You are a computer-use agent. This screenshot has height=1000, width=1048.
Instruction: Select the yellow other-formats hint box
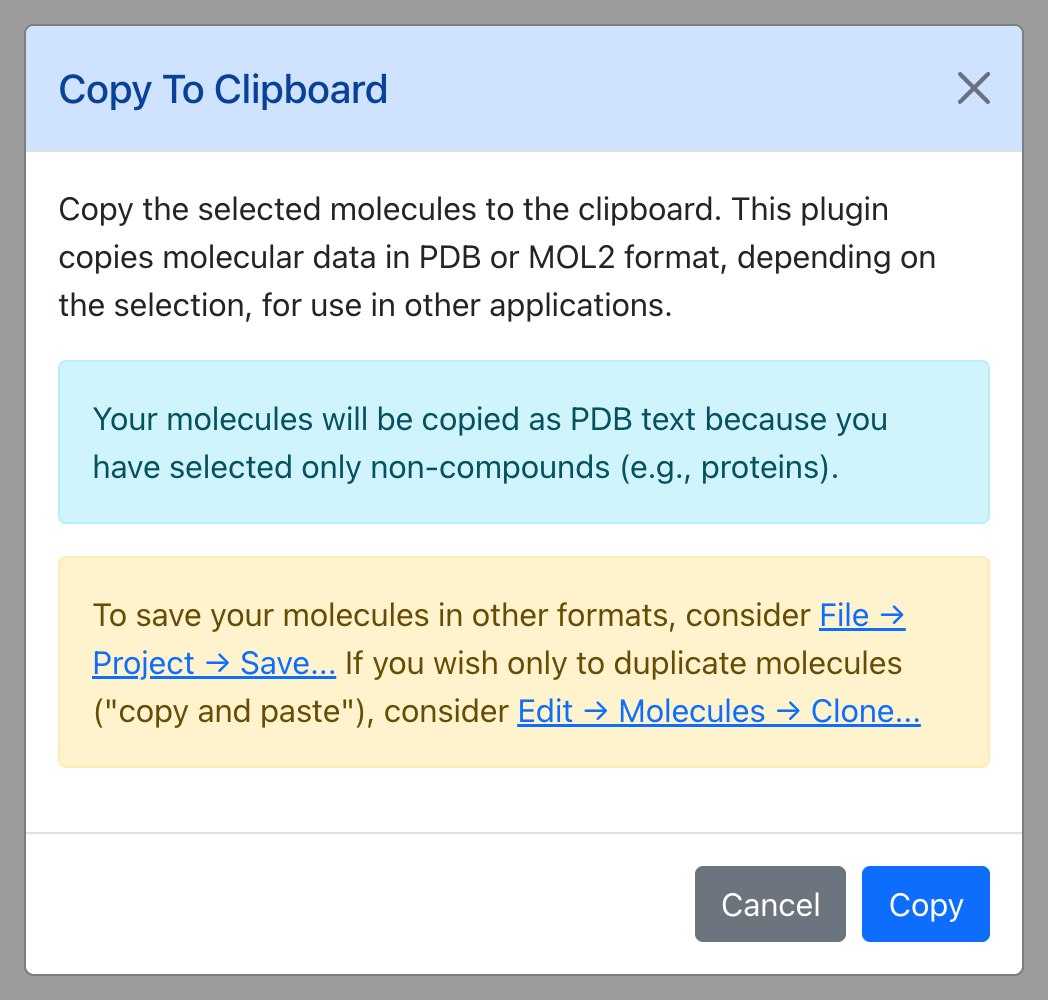coord(524,662)
